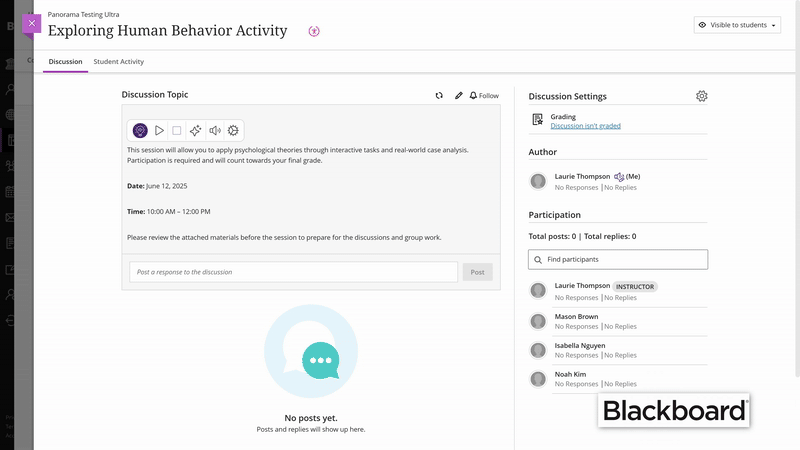This screenshot has height=450, width=800.
Task: Click the speaker volume icon in toolbar
Action: [x=214, y=130]
